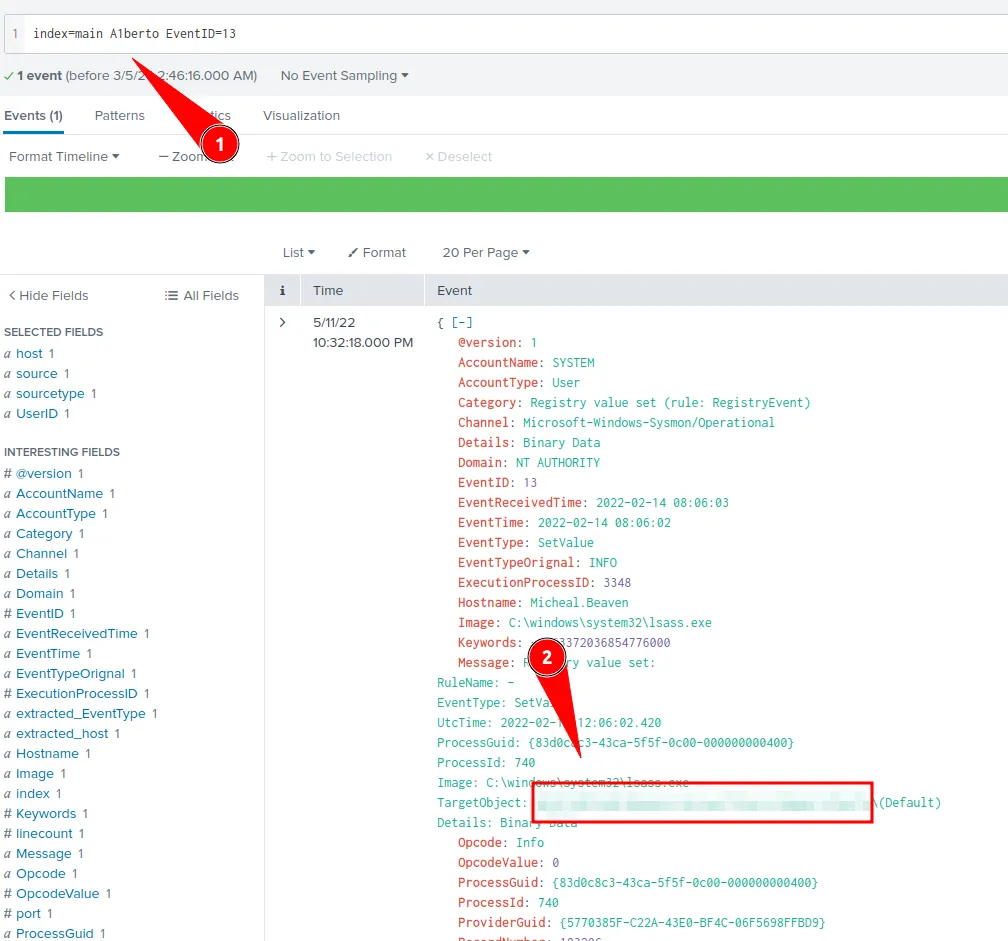Open the List view dropdown
Viewport: 1008px width, 941px height.
(299, 252)
